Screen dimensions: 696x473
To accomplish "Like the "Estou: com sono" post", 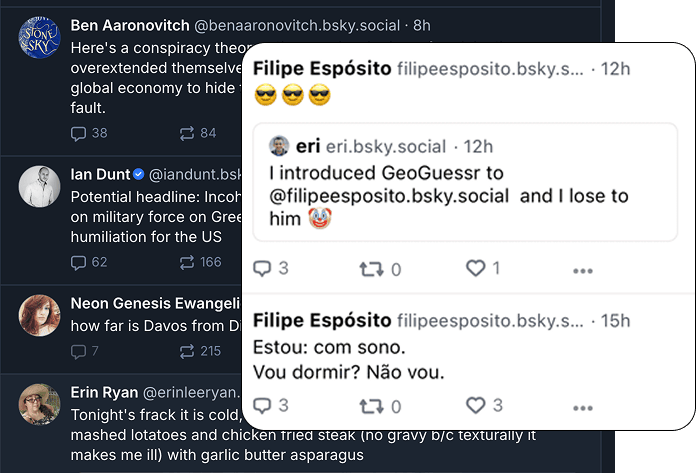I will [x=476, y=405].
